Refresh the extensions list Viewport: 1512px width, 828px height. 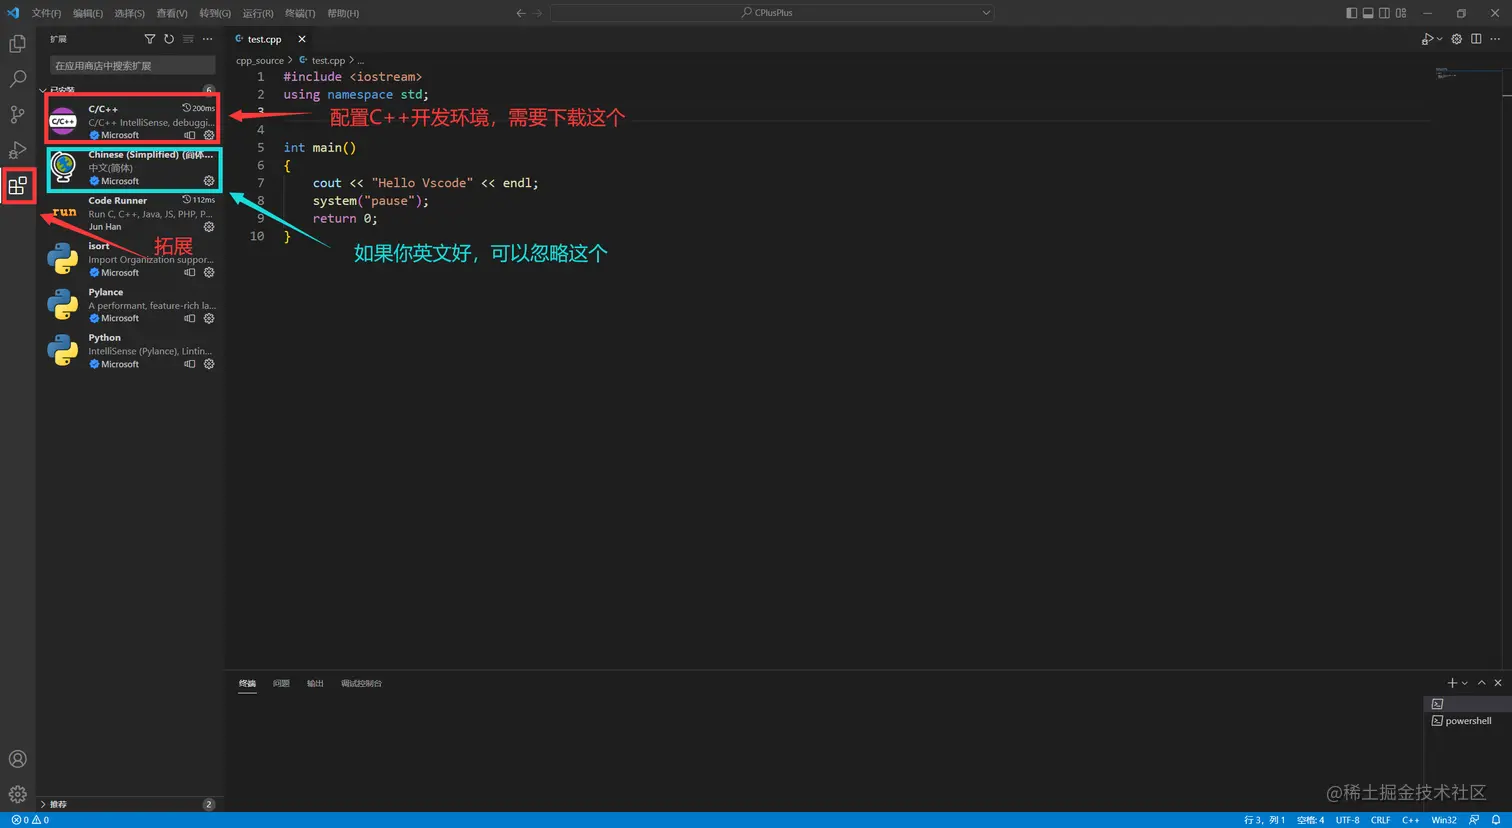[x=169, y=39]
